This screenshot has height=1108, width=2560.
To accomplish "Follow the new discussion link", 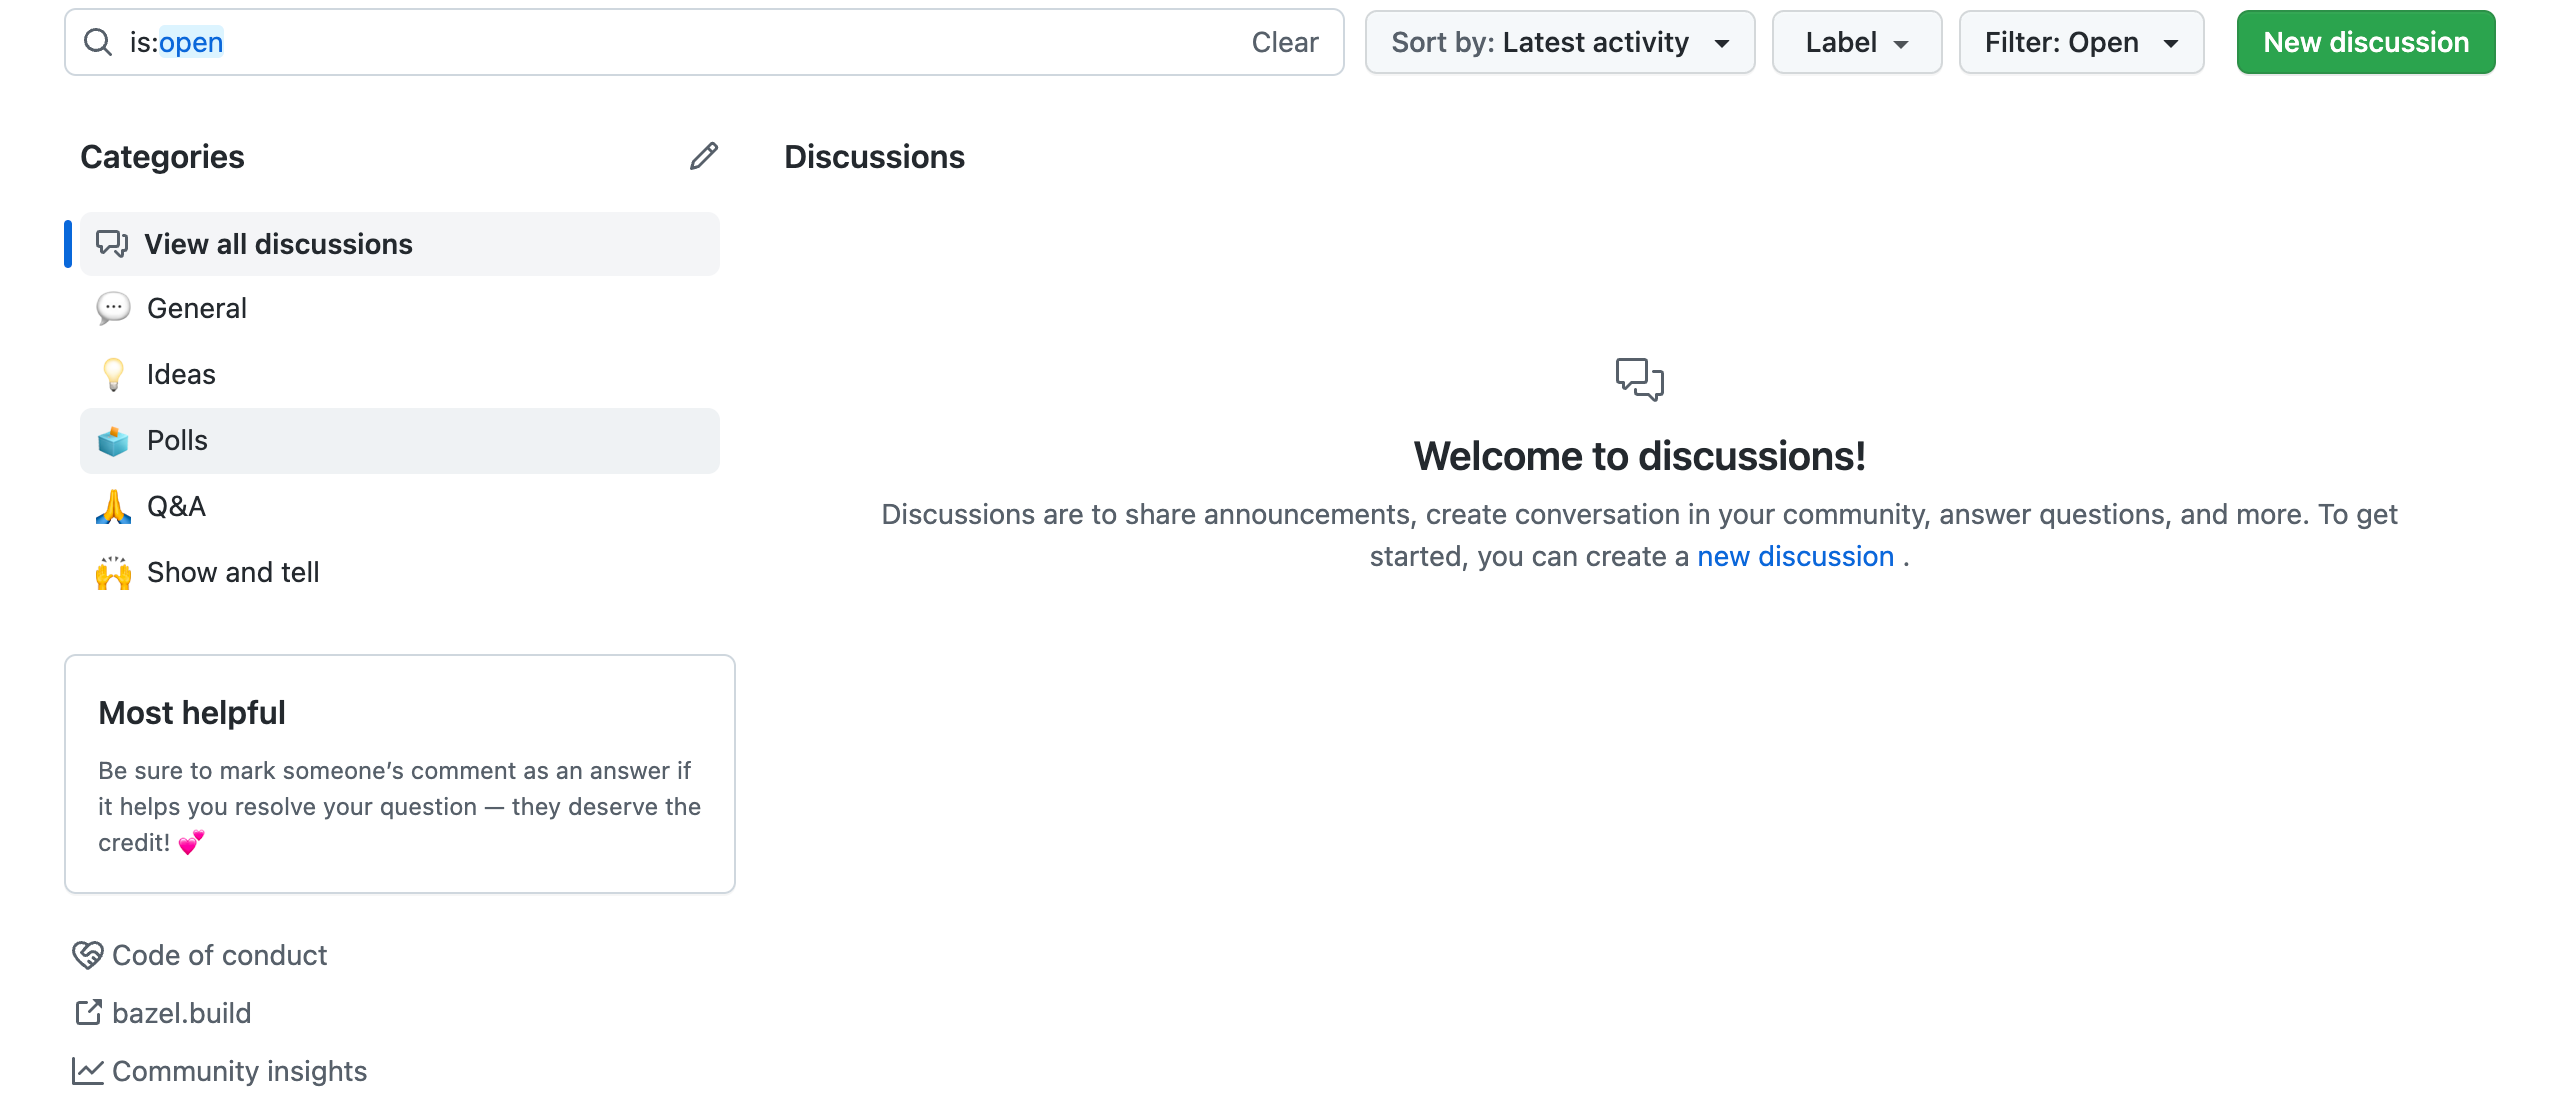I will pyautogui.click(x=1796, y=556).
